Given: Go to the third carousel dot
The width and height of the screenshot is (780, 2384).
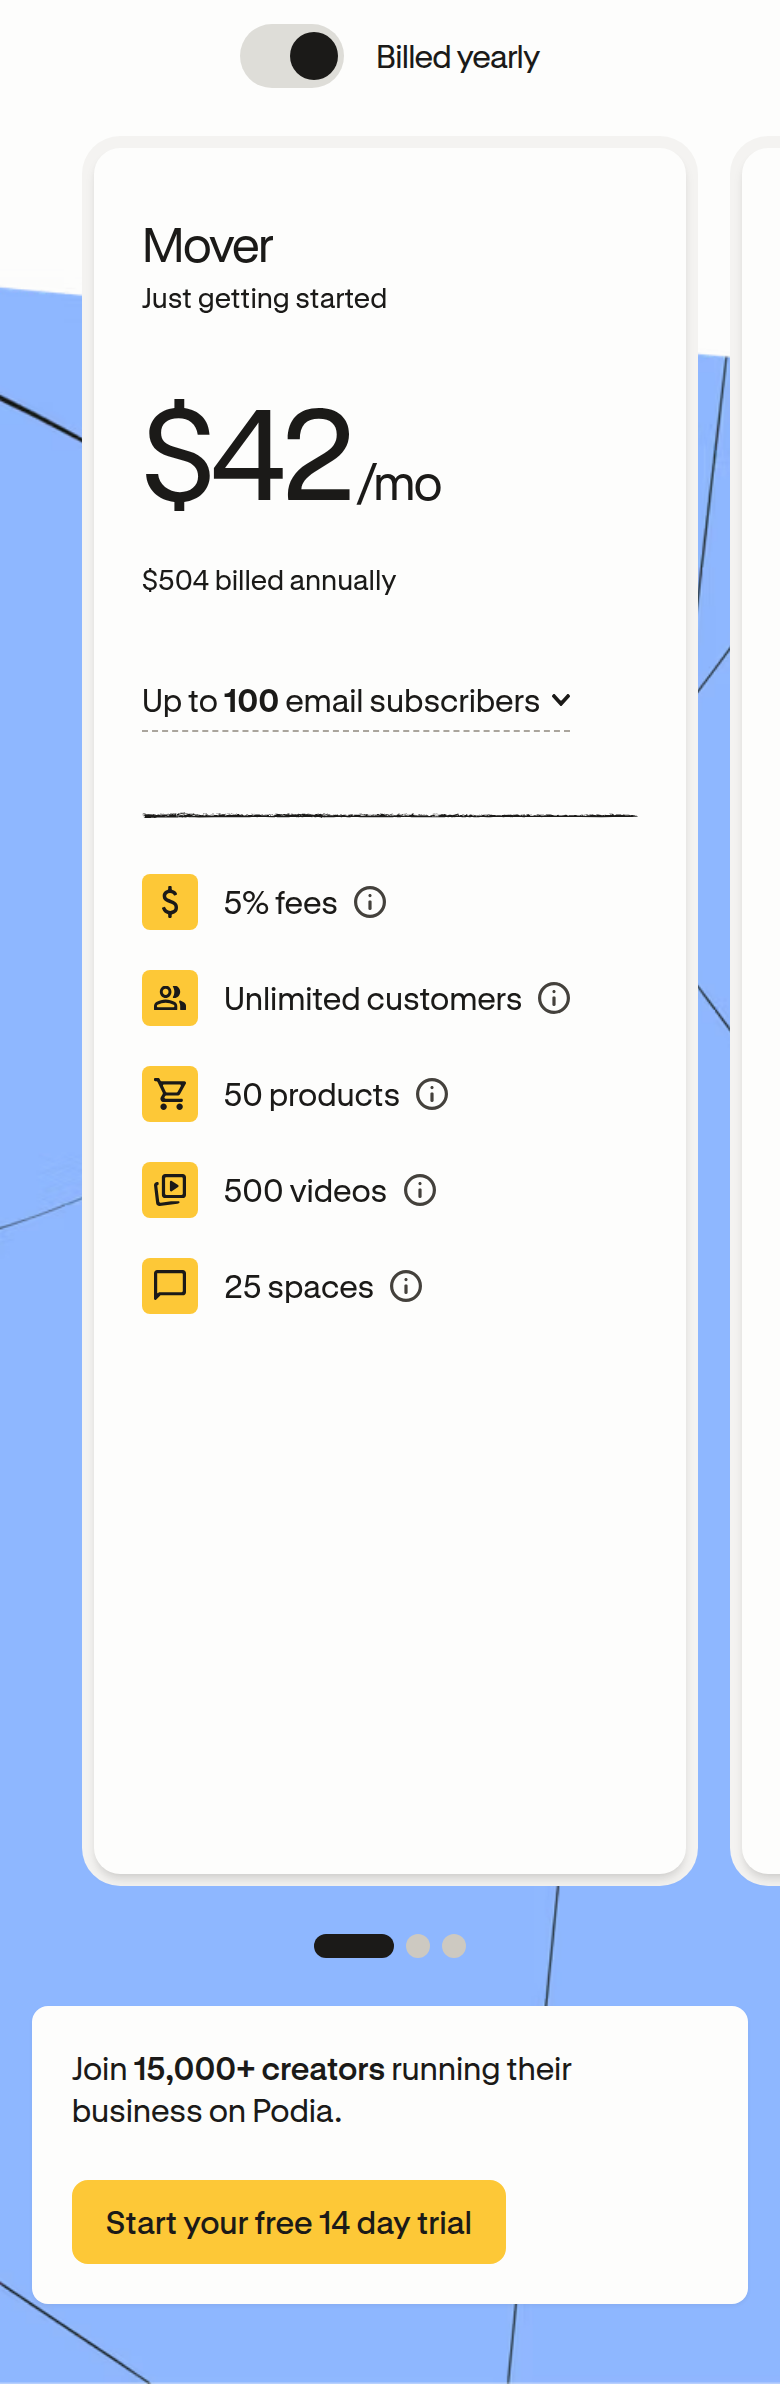Looking at the screenshot, I should coord(454,1946).
